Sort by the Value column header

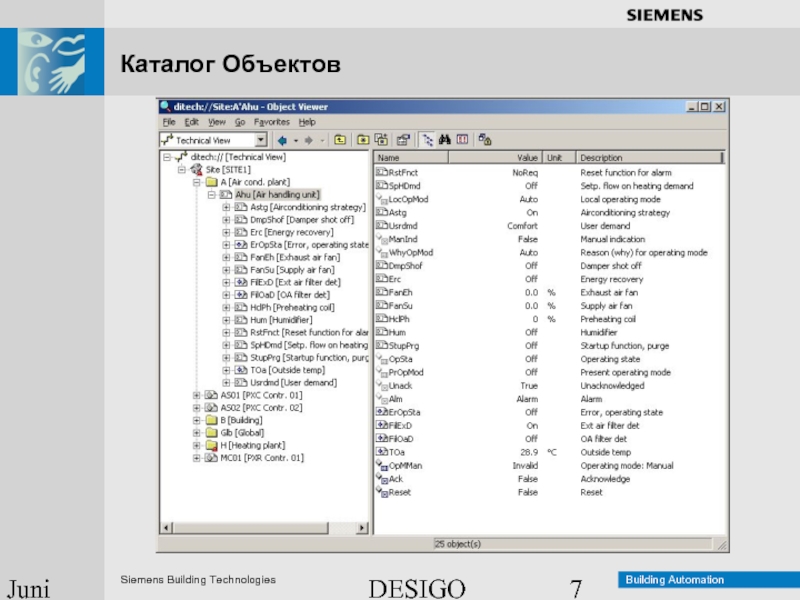pos(526,158)
